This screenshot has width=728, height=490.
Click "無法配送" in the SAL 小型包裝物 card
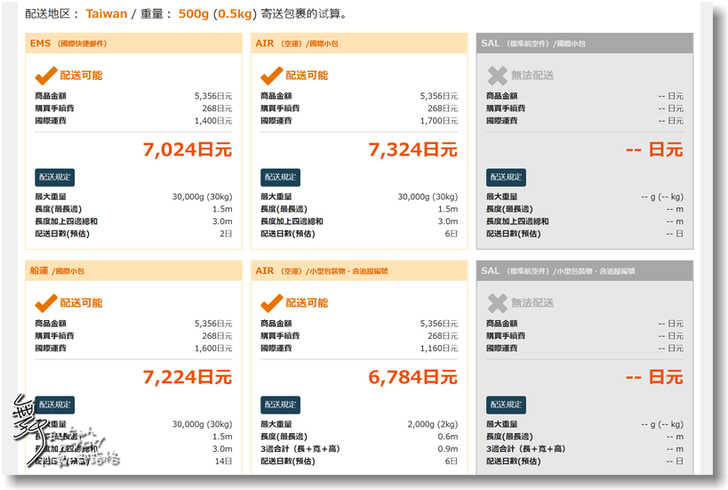coord(533,303)
